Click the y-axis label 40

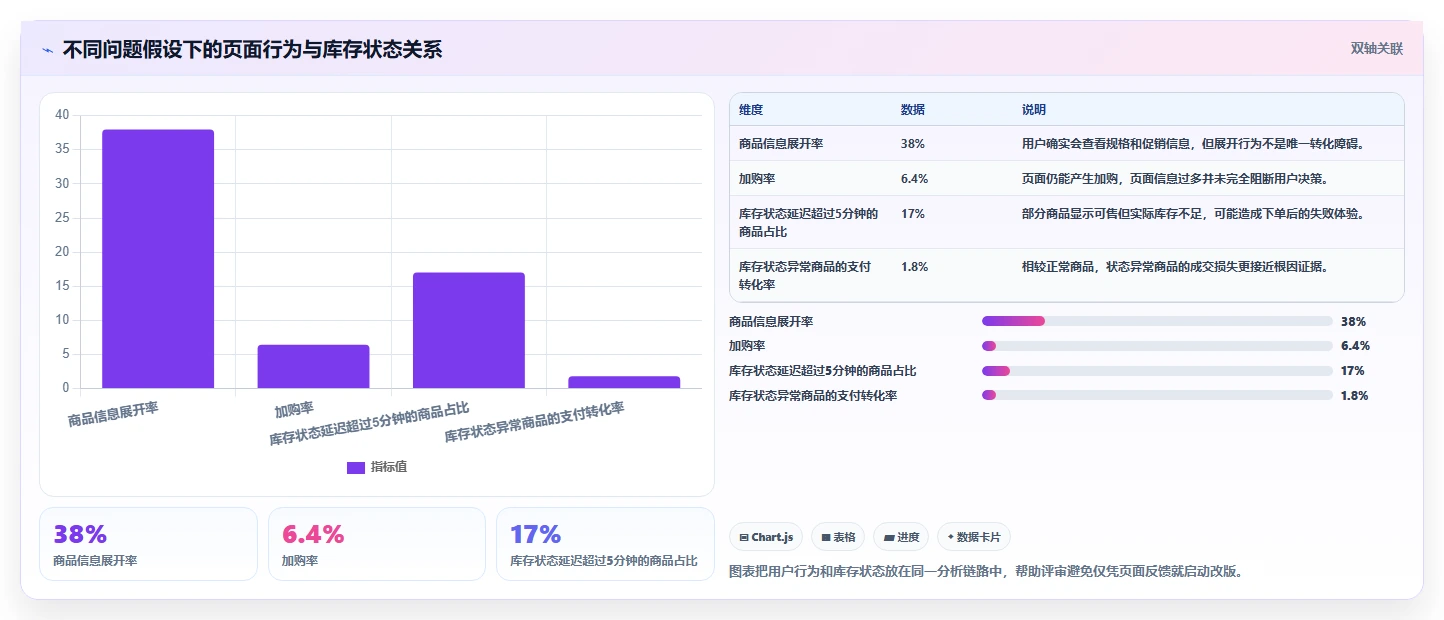(x=62, y=115)
